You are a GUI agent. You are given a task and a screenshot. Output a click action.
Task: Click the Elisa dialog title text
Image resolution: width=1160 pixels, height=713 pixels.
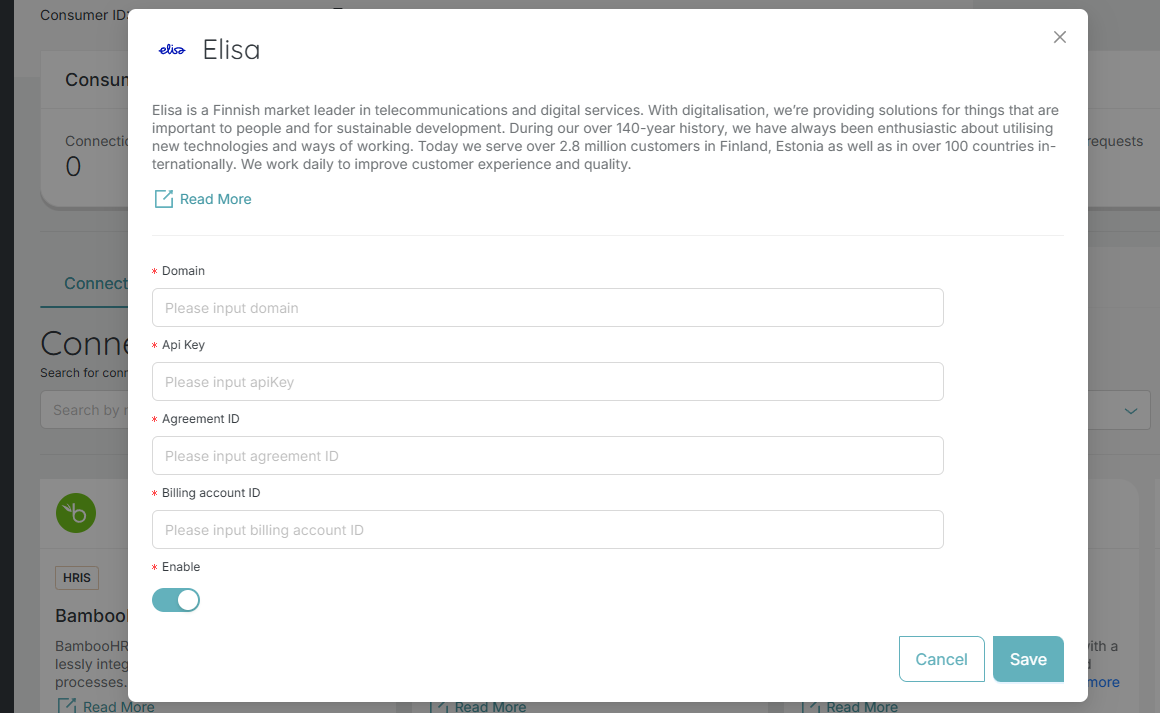pyautogui.click(x=232, y=50)
